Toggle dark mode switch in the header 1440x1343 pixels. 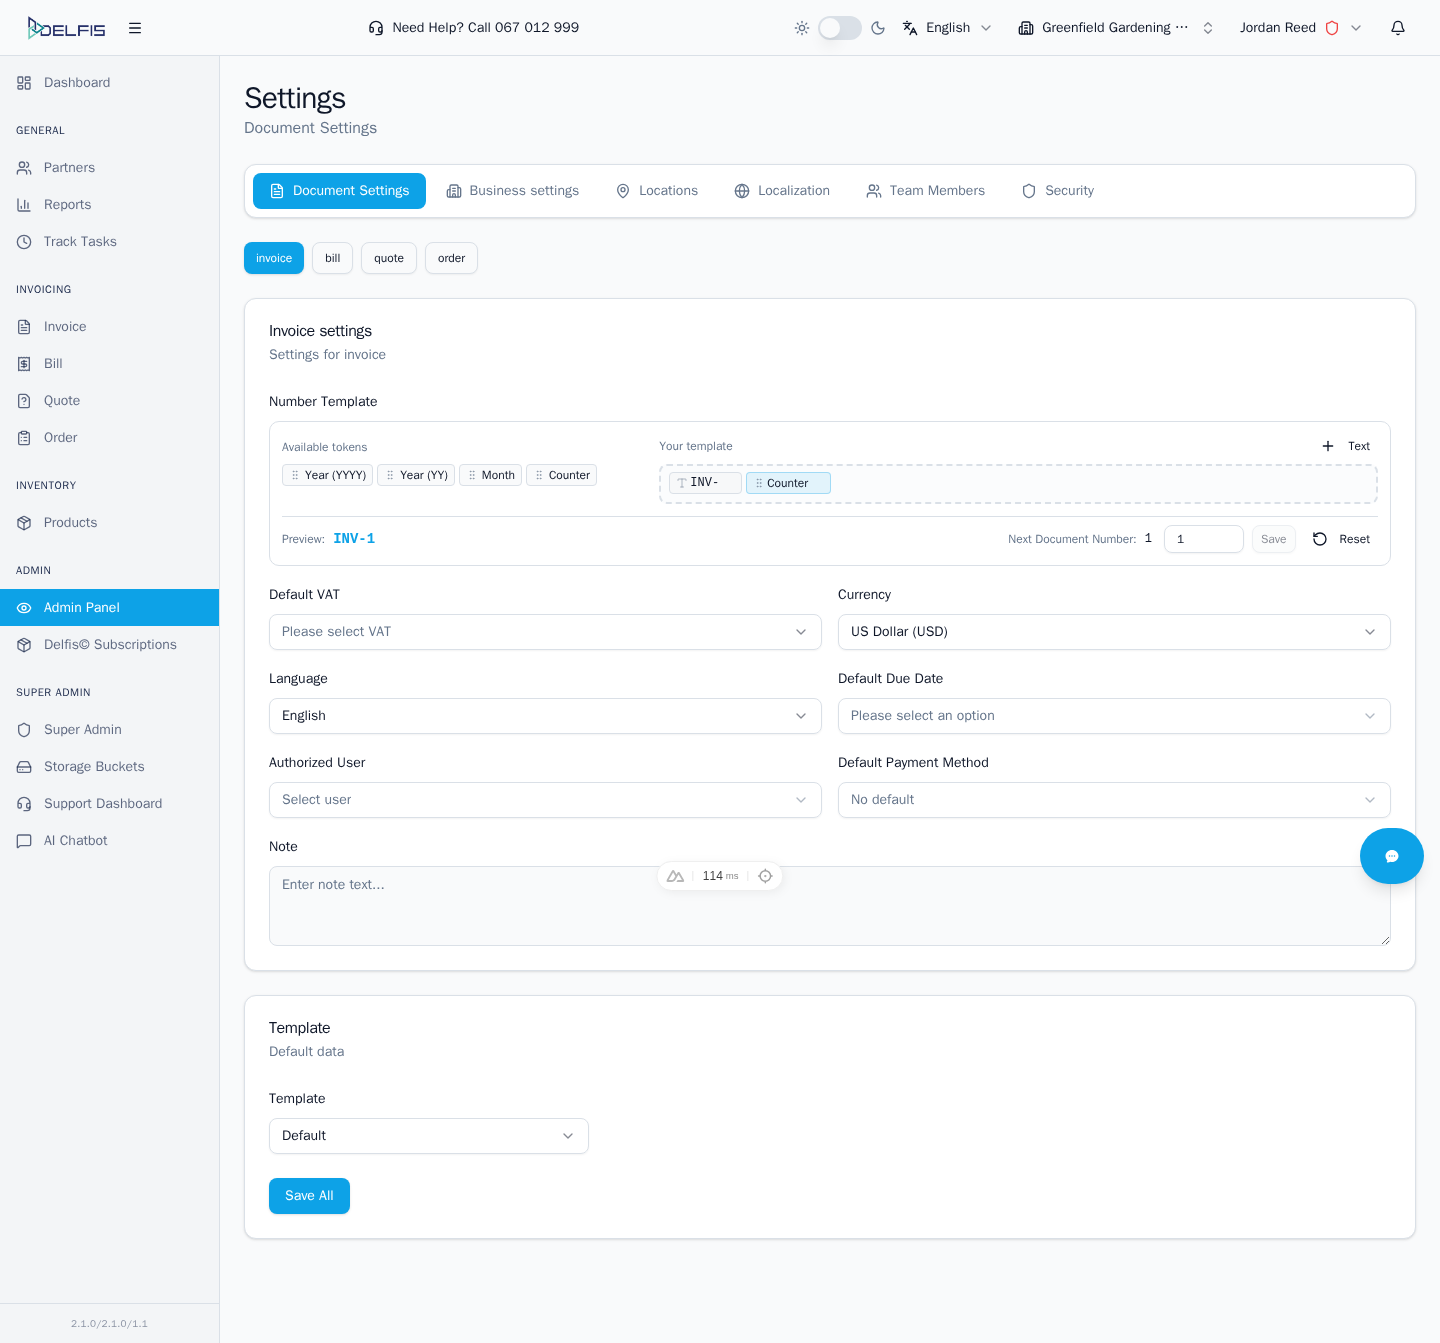pyautogui.click(x=840, y=27)
